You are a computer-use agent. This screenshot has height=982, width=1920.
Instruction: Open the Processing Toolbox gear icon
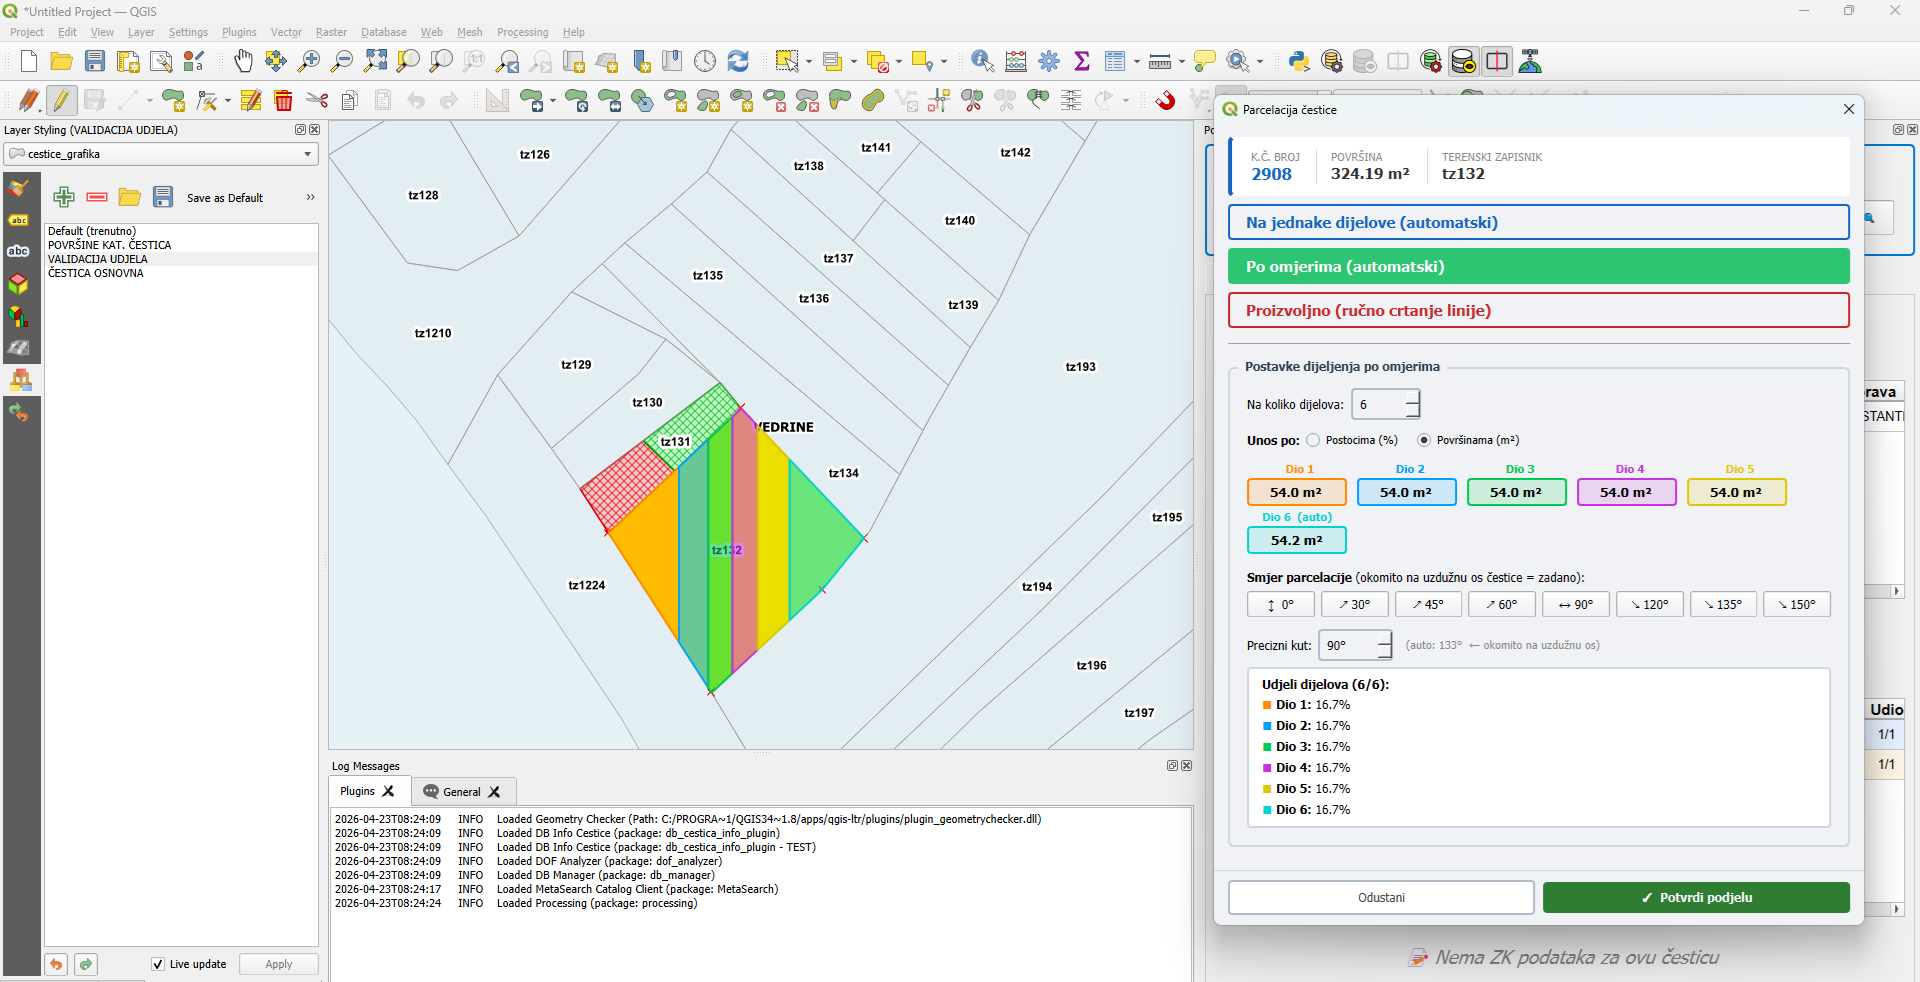(1049, 62)
